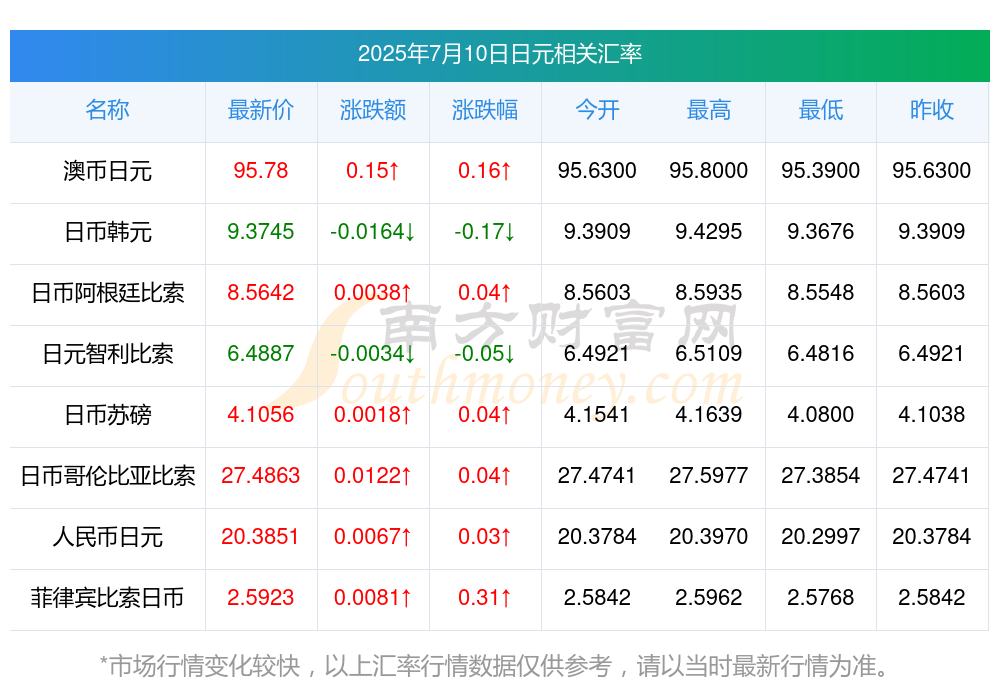1000x698 pixels.
Task: Select percent change 0.03↑
Action: point(485,536)
